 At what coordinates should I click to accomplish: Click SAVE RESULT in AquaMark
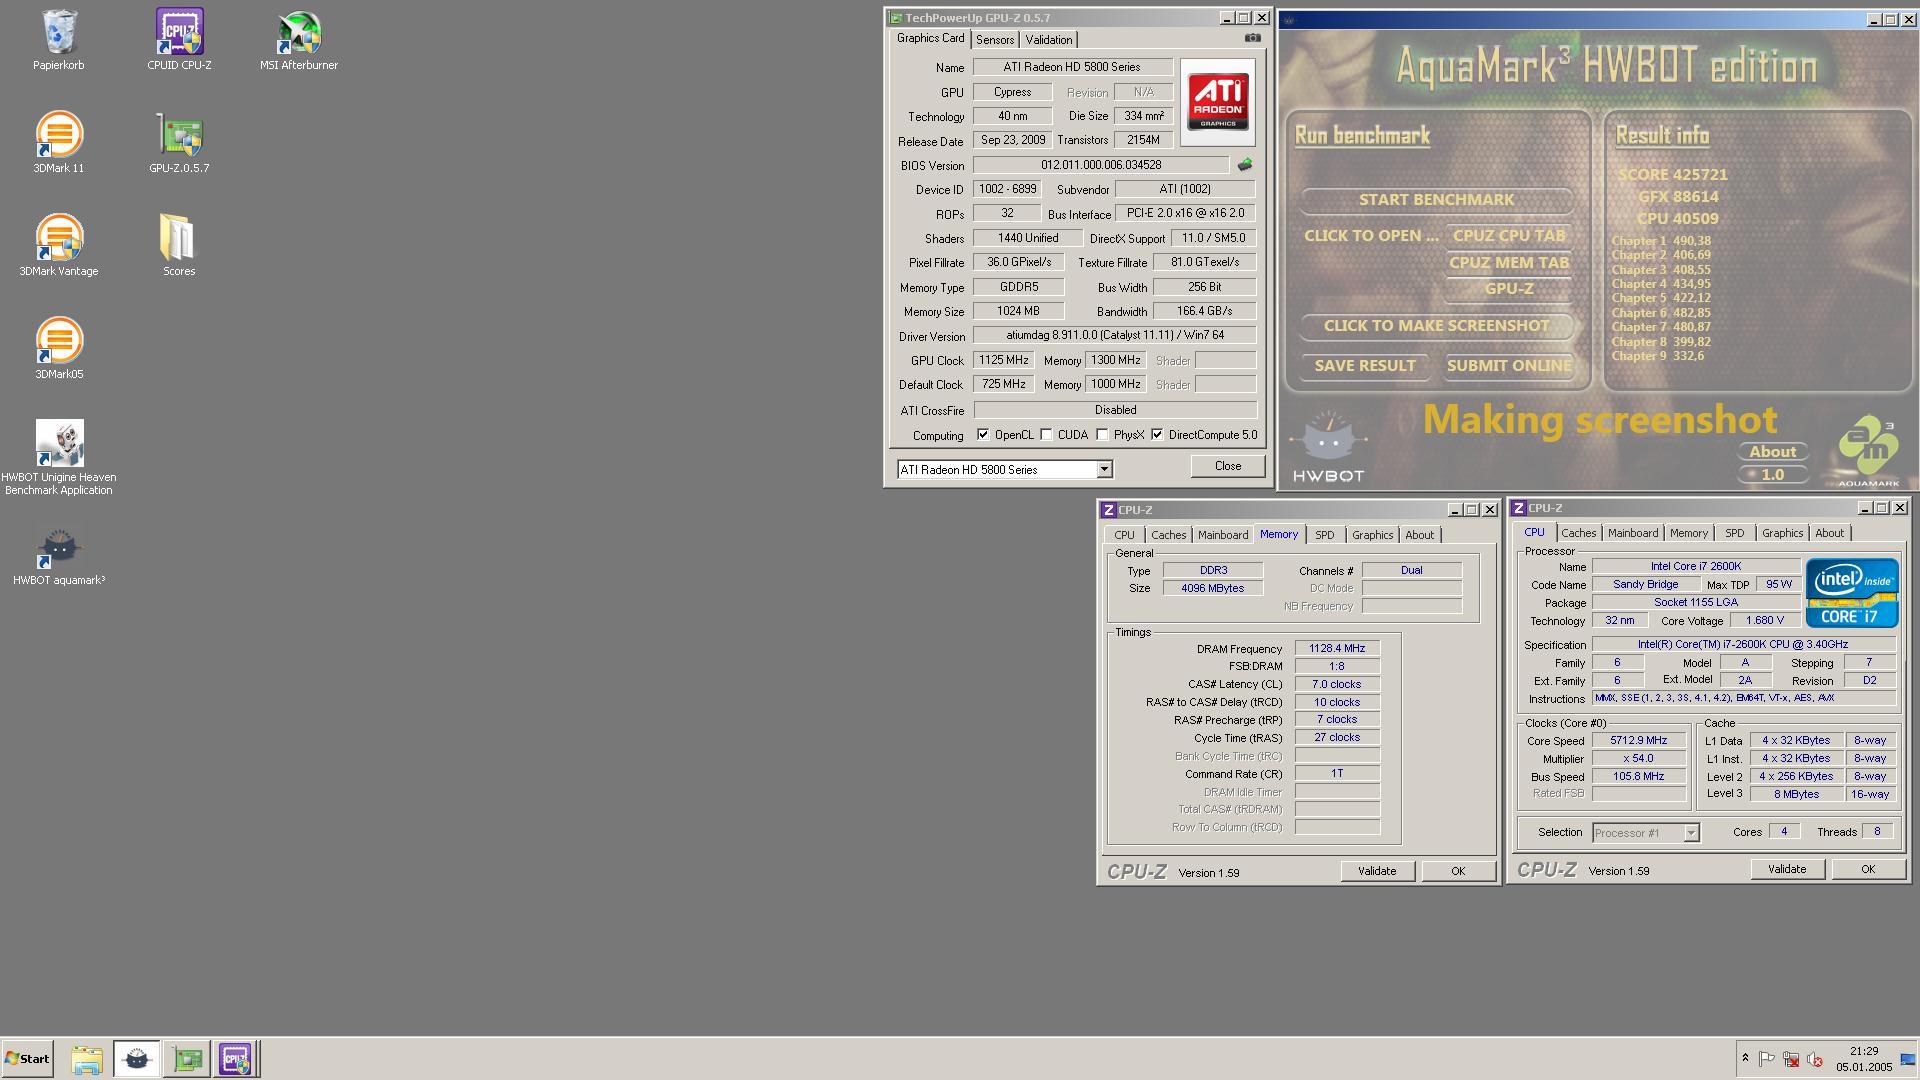point(1365,366)
